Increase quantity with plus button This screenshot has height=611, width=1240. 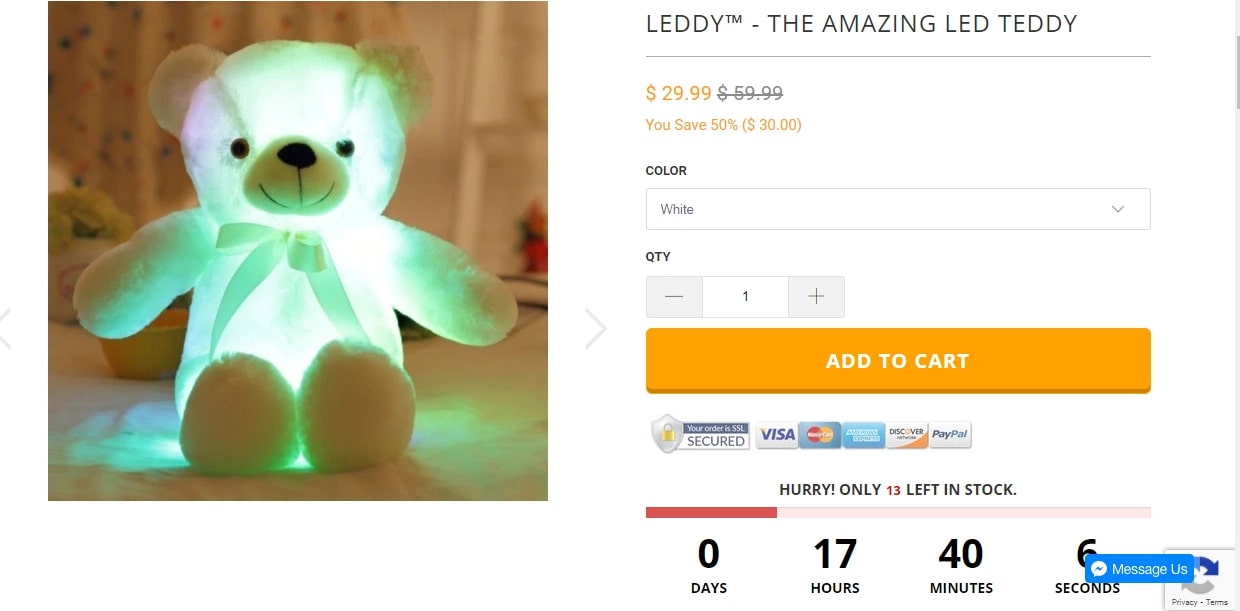click(816, 297)
